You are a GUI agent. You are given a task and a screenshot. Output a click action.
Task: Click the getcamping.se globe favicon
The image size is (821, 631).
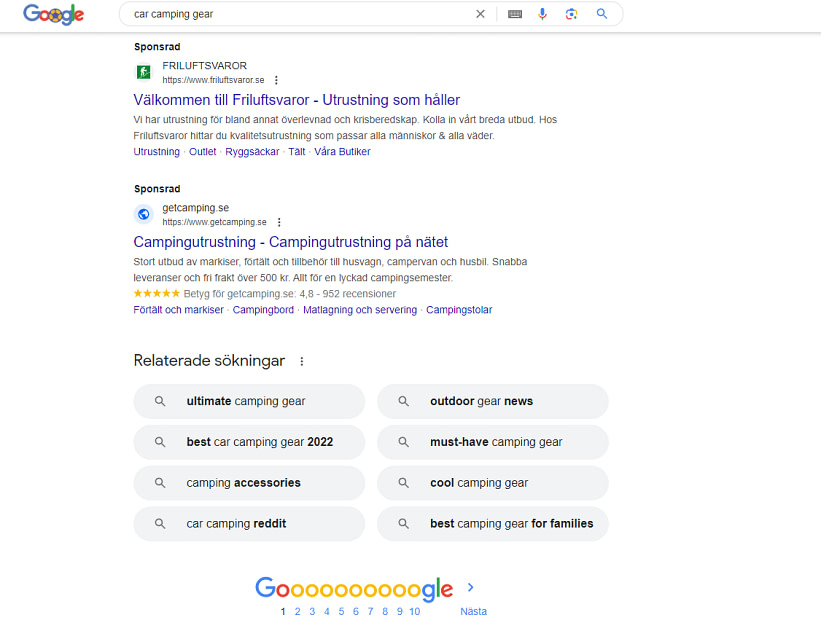[x=143, y=214]
